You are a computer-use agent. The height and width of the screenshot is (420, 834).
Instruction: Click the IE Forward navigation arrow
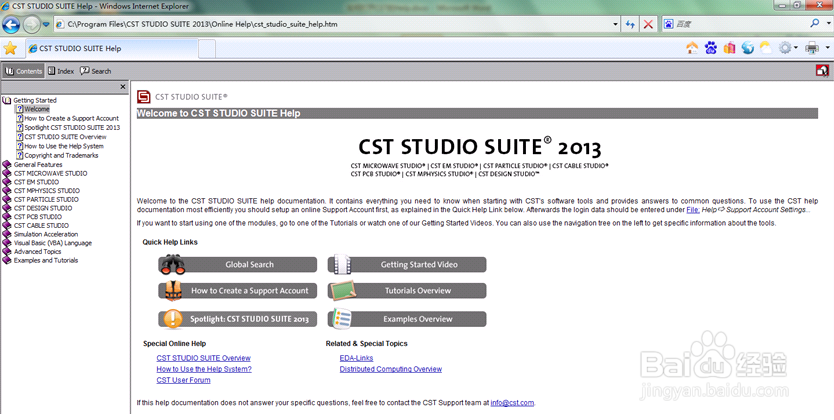32,24
